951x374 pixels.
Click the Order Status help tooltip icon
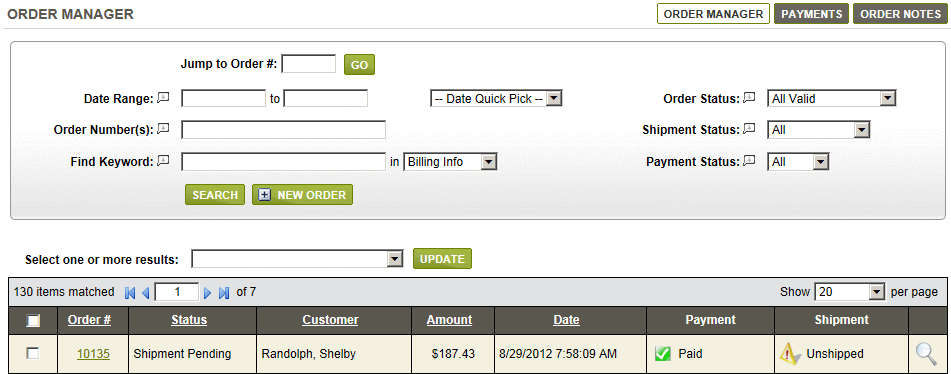[750, 98]
